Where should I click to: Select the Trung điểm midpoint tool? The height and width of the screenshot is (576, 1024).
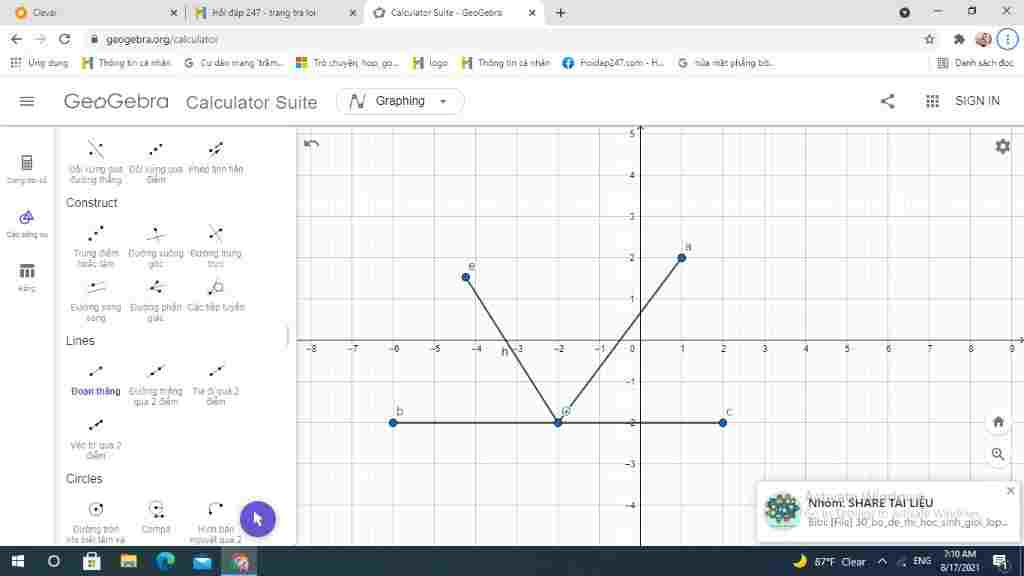(x=95, y=246)
